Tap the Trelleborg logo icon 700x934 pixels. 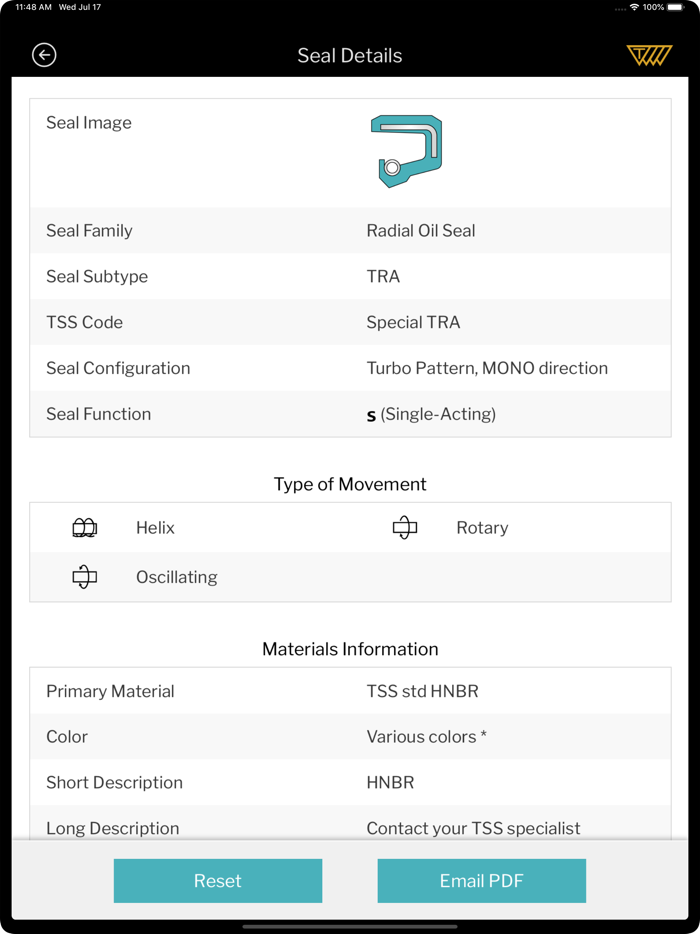[x=649, y=55]
